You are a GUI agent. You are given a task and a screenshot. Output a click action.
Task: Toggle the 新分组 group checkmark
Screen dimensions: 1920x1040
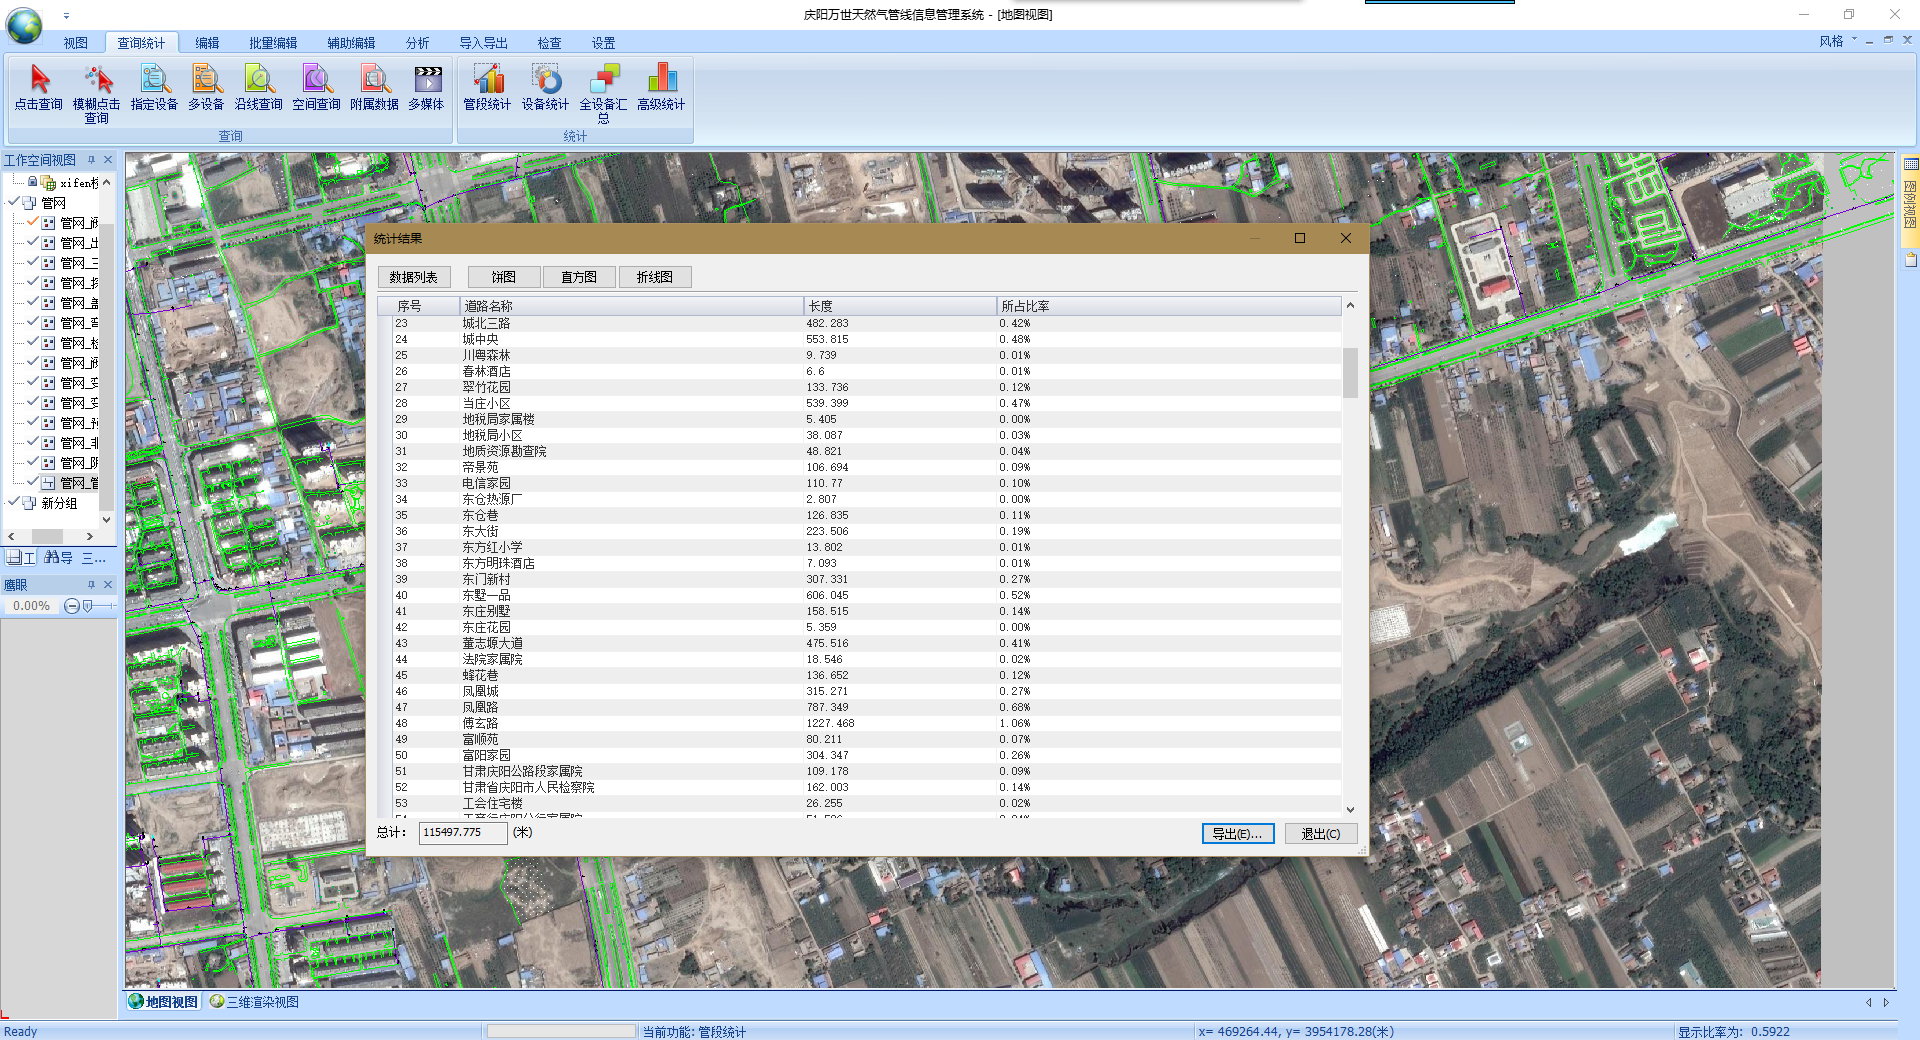[14, 503]
